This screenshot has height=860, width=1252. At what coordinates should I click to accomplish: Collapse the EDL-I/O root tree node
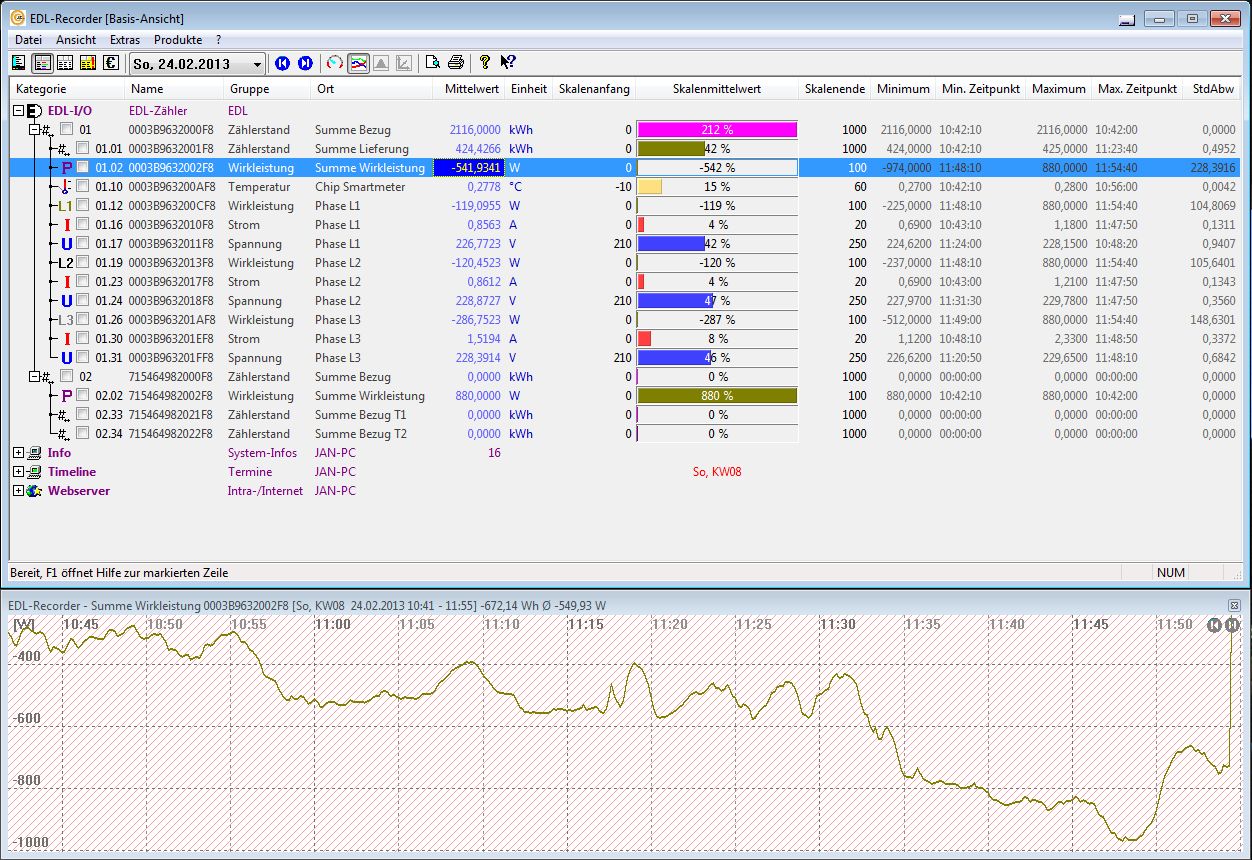pos(18,111)
